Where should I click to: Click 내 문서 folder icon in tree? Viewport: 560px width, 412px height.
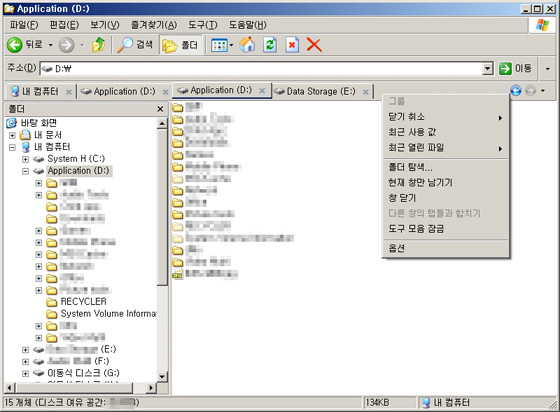25,135
